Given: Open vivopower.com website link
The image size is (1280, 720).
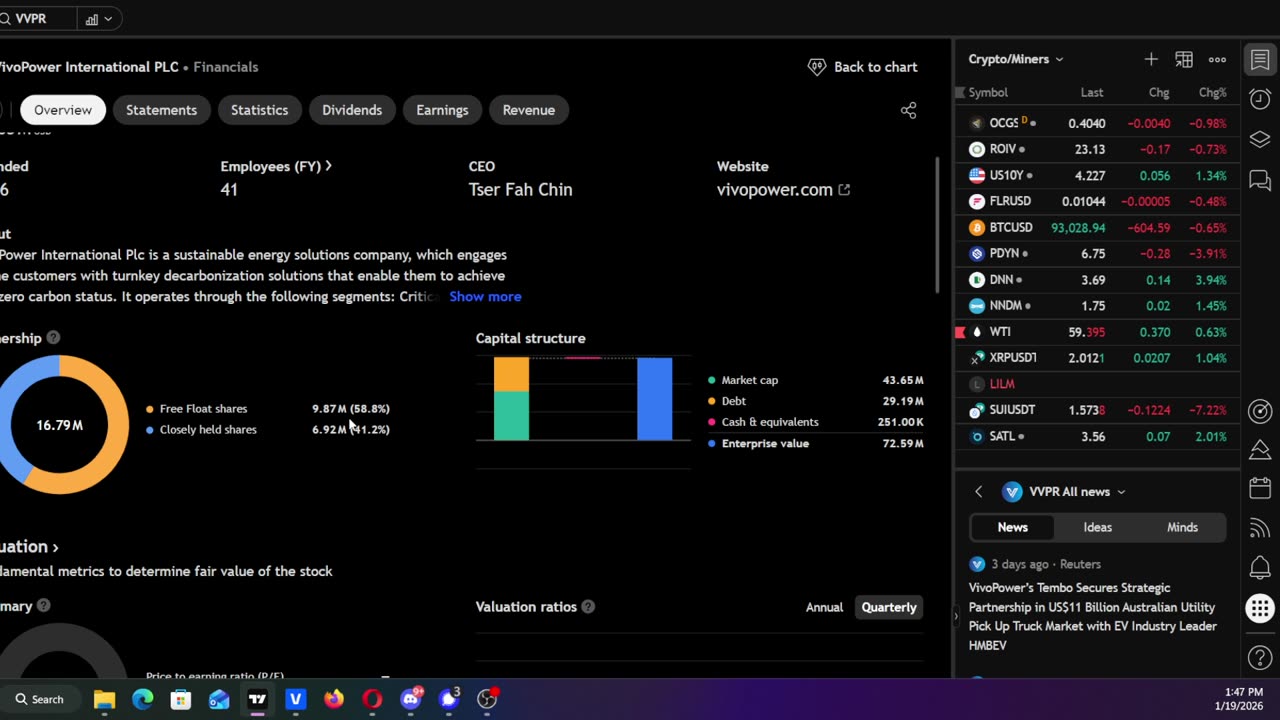Looking at the screenshot, I should (783, 190).
